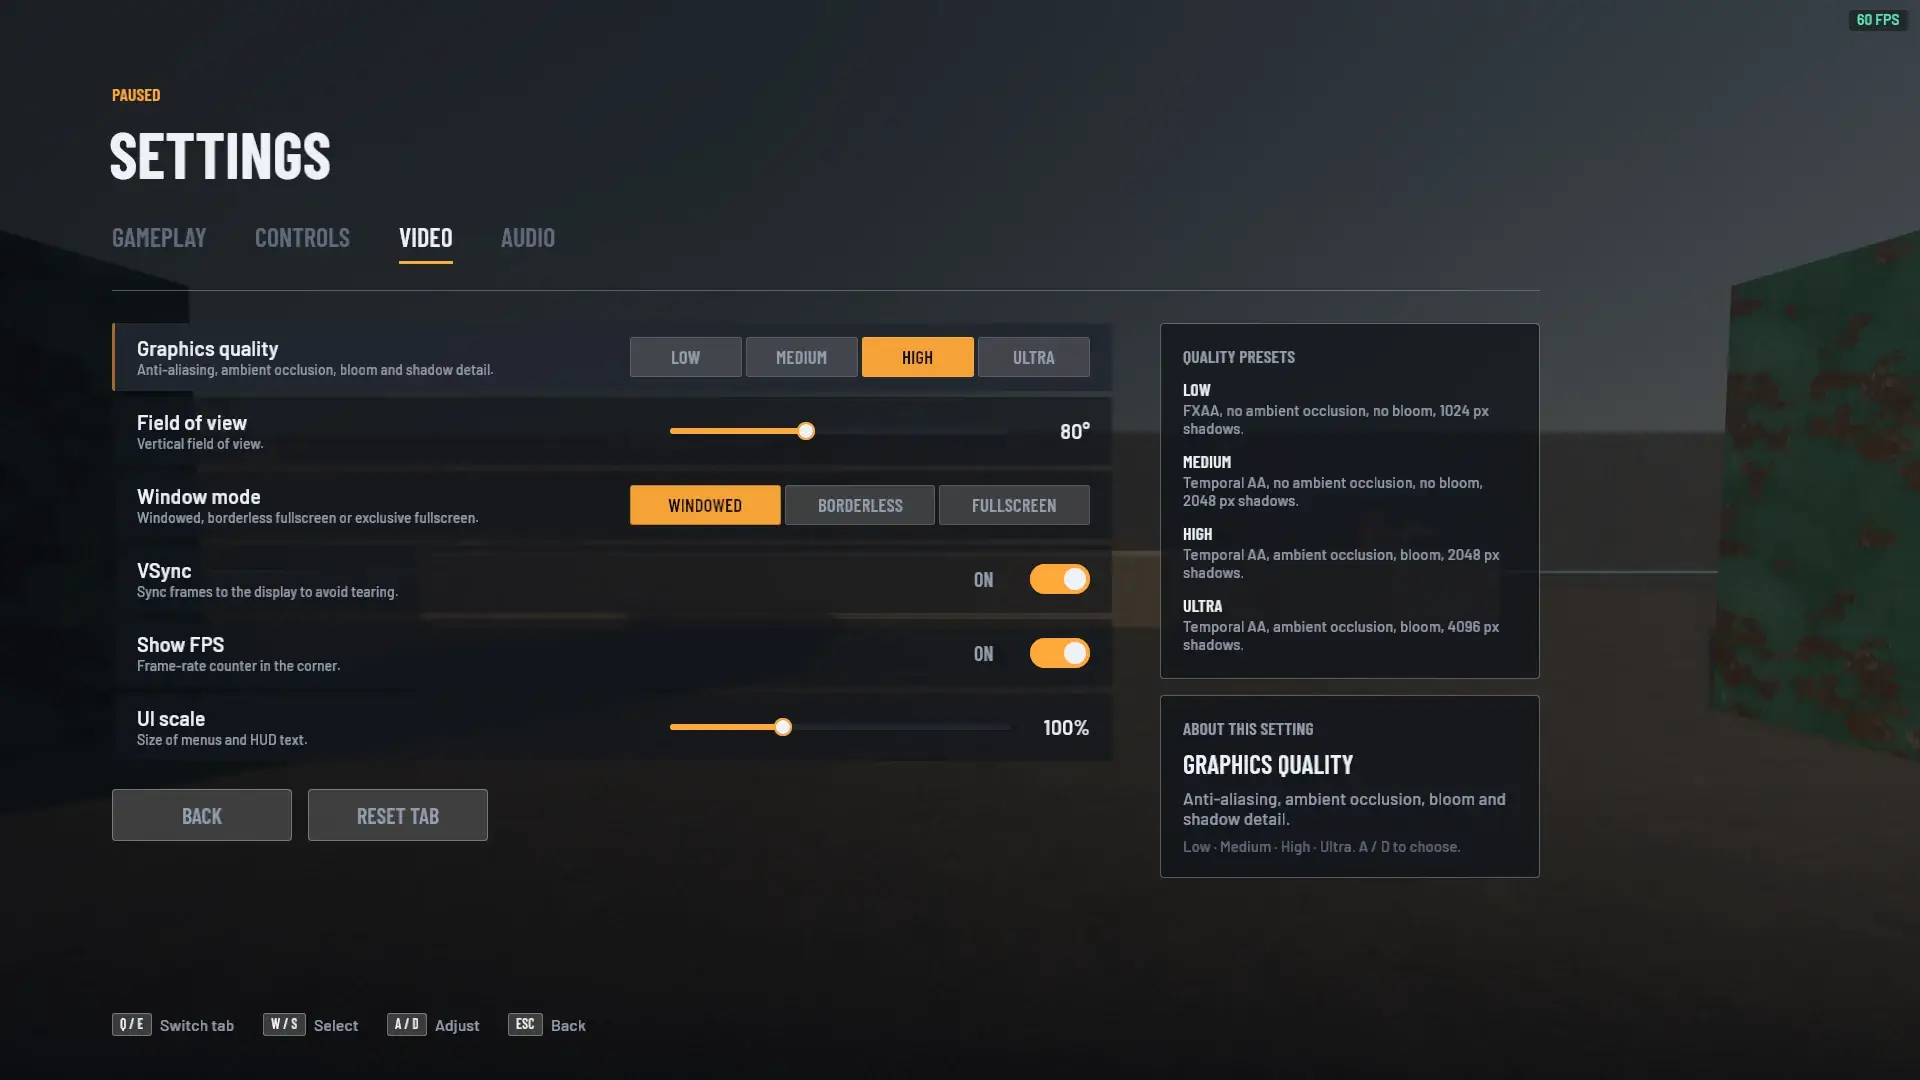
Task: Click the Back button
Action: 202,815
